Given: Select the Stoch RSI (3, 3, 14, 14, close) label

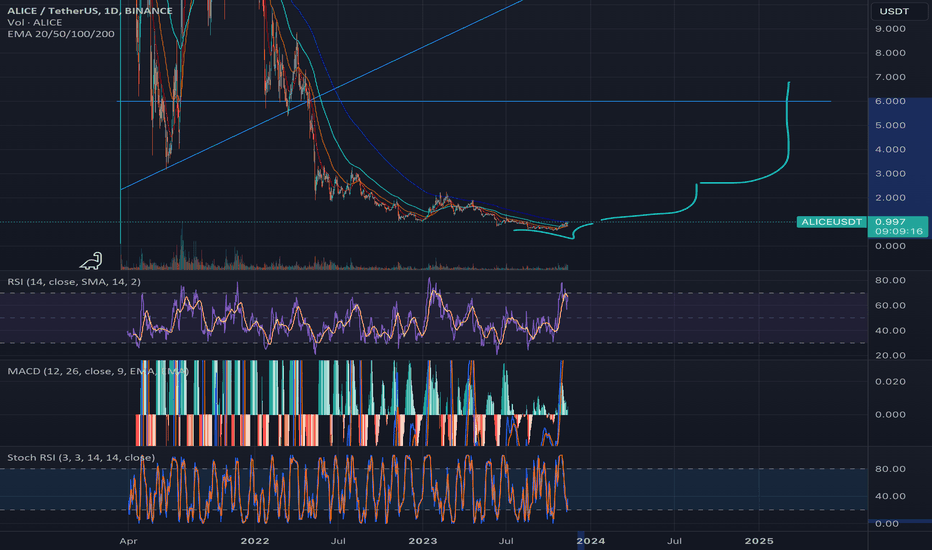Looking at the screenshot, I should point(81,457).
